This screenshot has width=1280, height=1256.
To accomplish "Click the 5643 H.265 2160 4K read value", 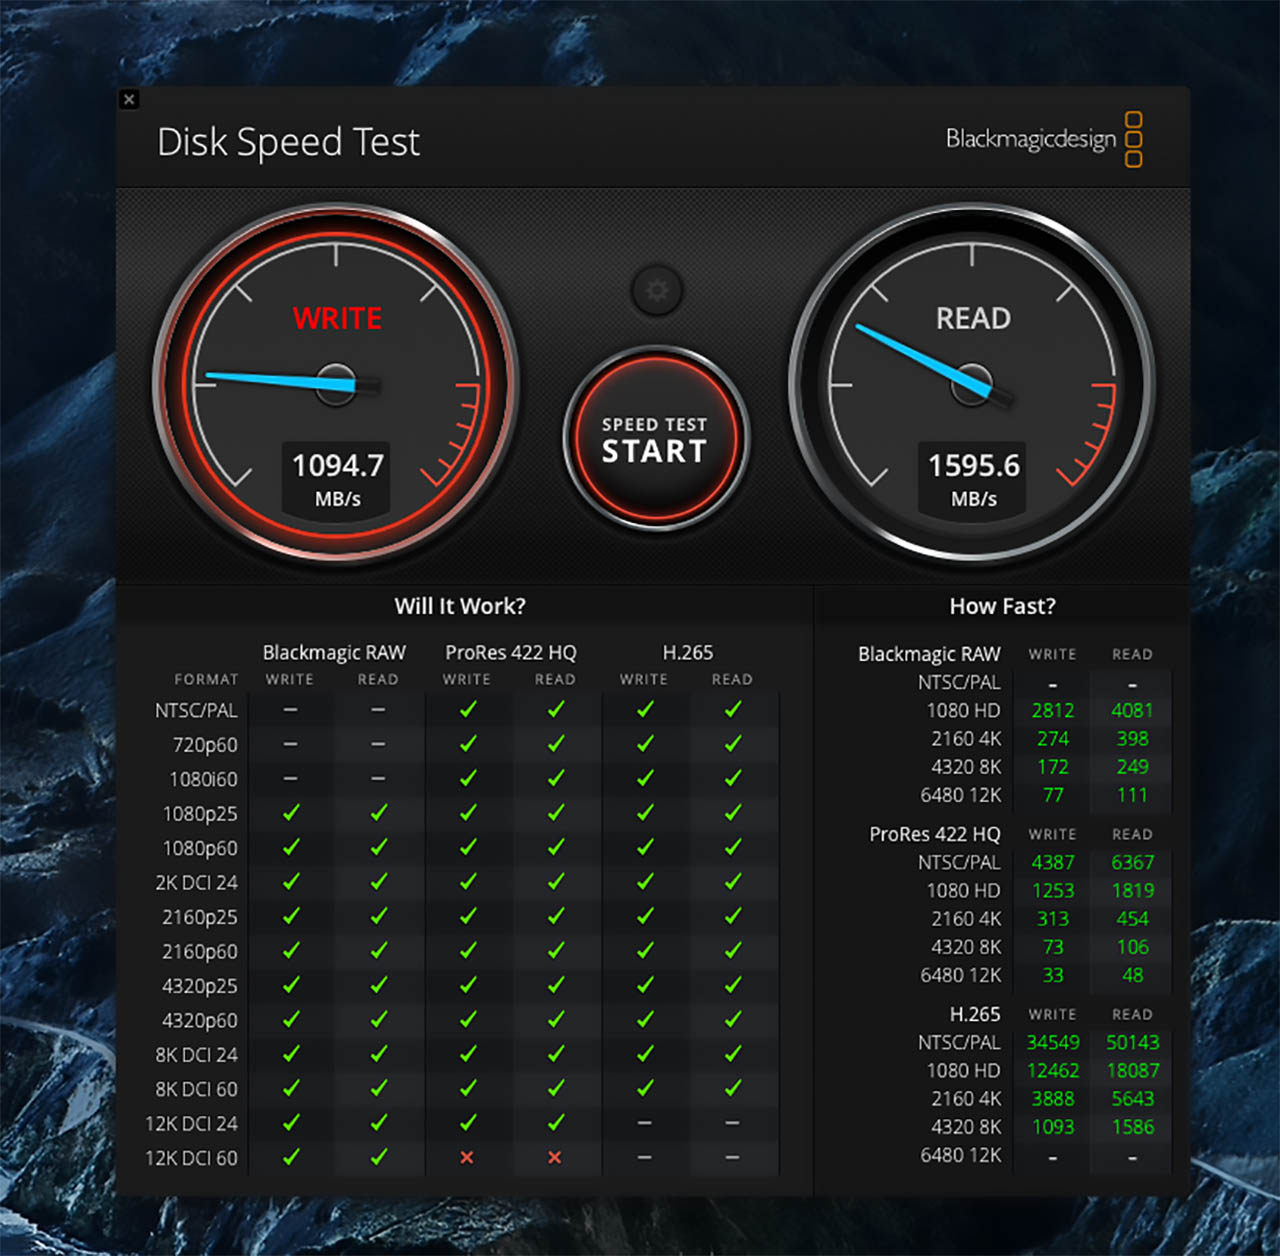I will 1132,1099.
